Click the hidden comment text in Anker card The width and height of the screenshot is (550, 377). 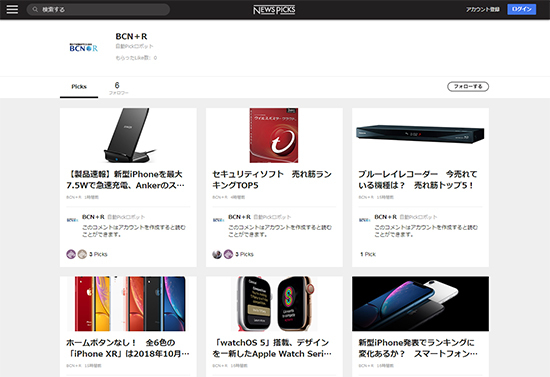point(134,231)
